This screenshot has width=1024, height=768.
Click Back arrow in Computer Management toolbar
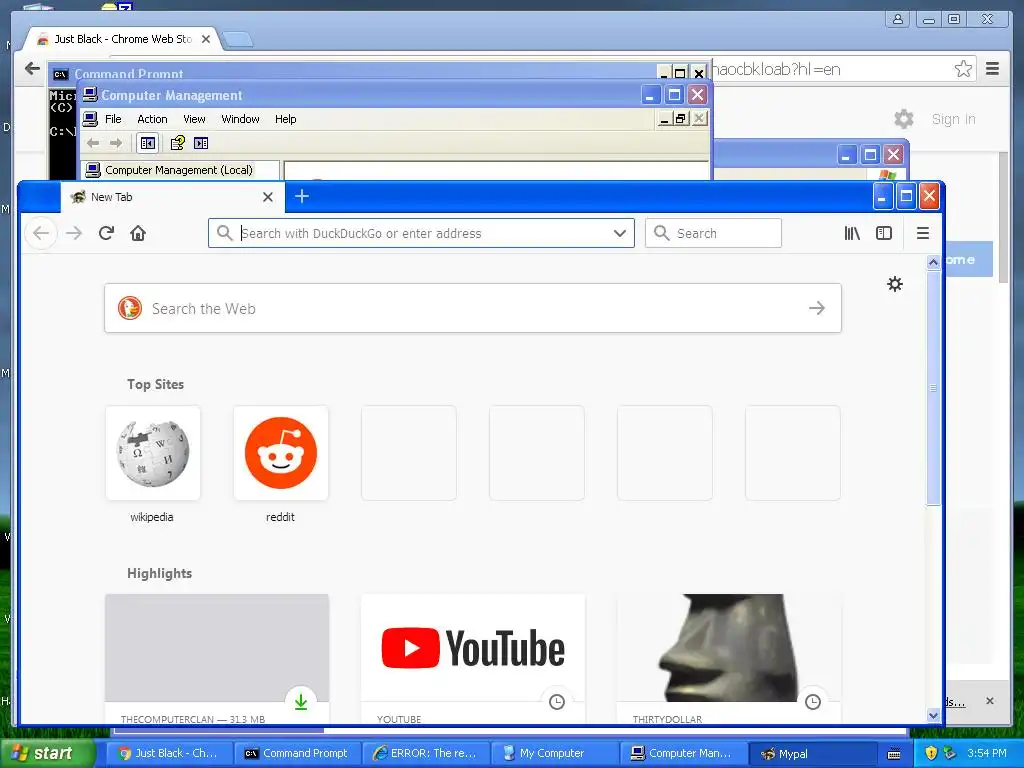click(x=93, y=143)
